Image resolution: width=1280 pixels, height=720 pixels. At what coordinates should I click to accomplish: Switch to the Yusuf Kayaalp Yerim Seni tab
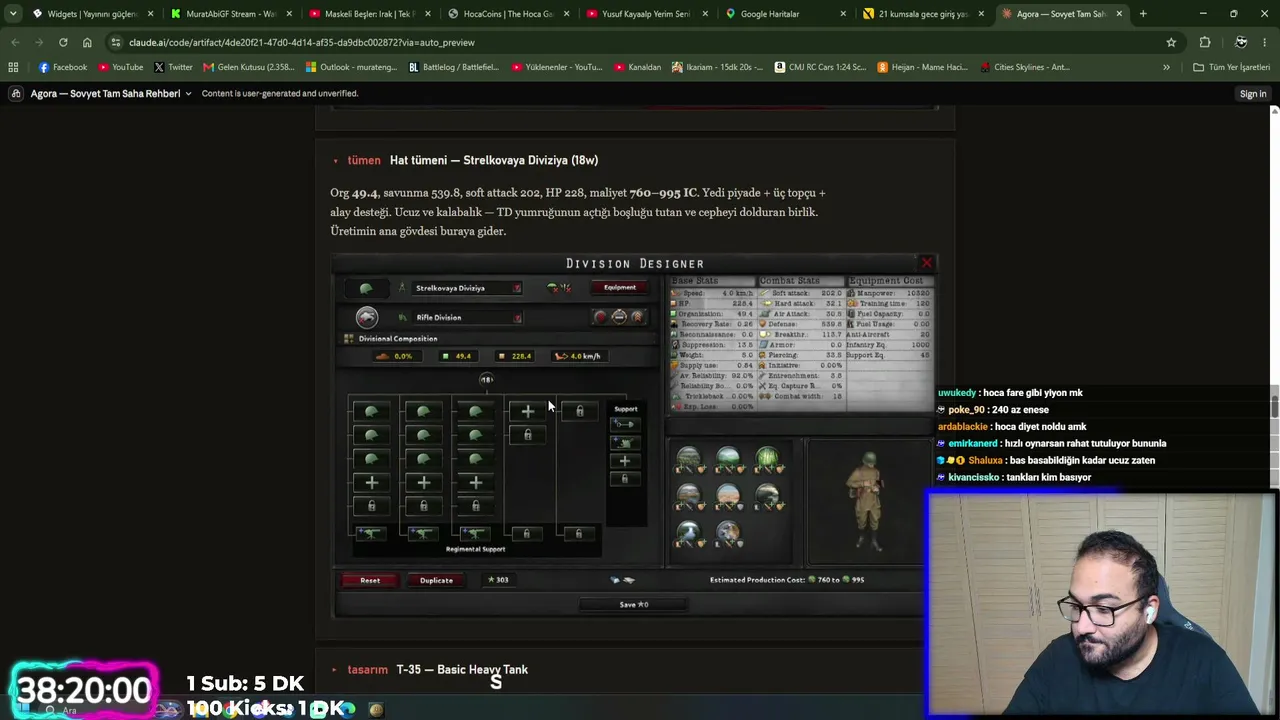(647, 14)
